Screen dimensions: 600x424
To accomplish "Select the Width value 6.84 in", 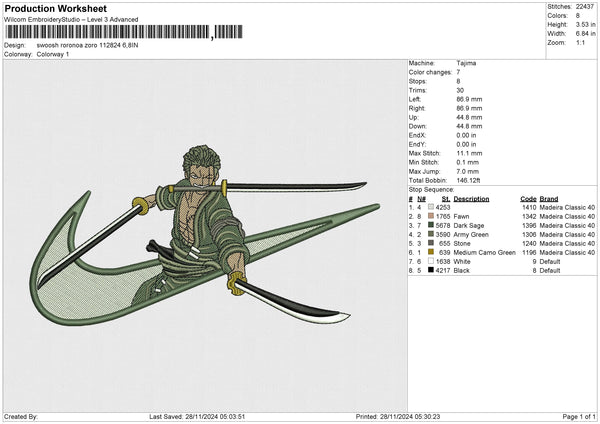I will tap(585, 34).
